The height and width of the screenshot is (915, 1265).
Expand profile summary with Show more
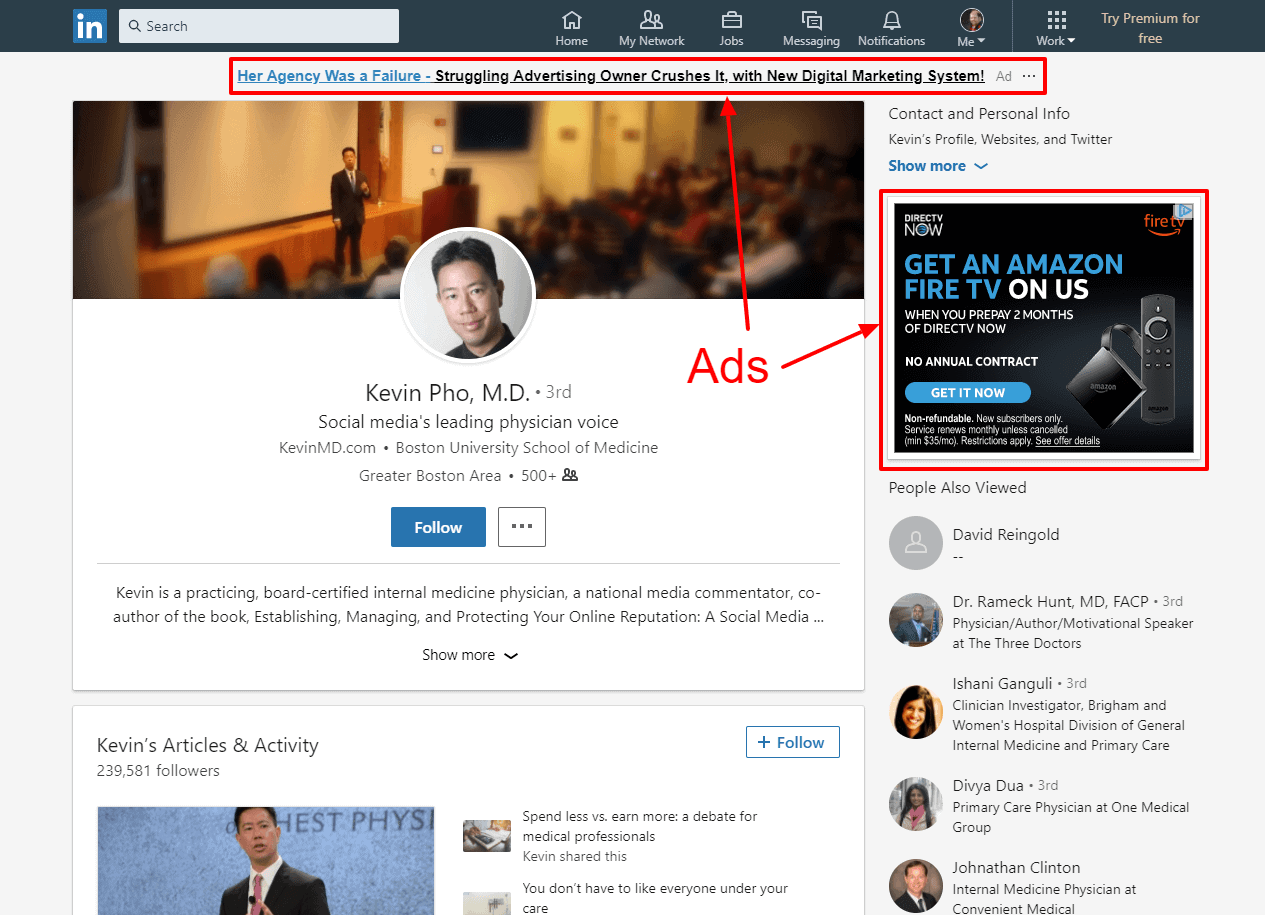470,655
